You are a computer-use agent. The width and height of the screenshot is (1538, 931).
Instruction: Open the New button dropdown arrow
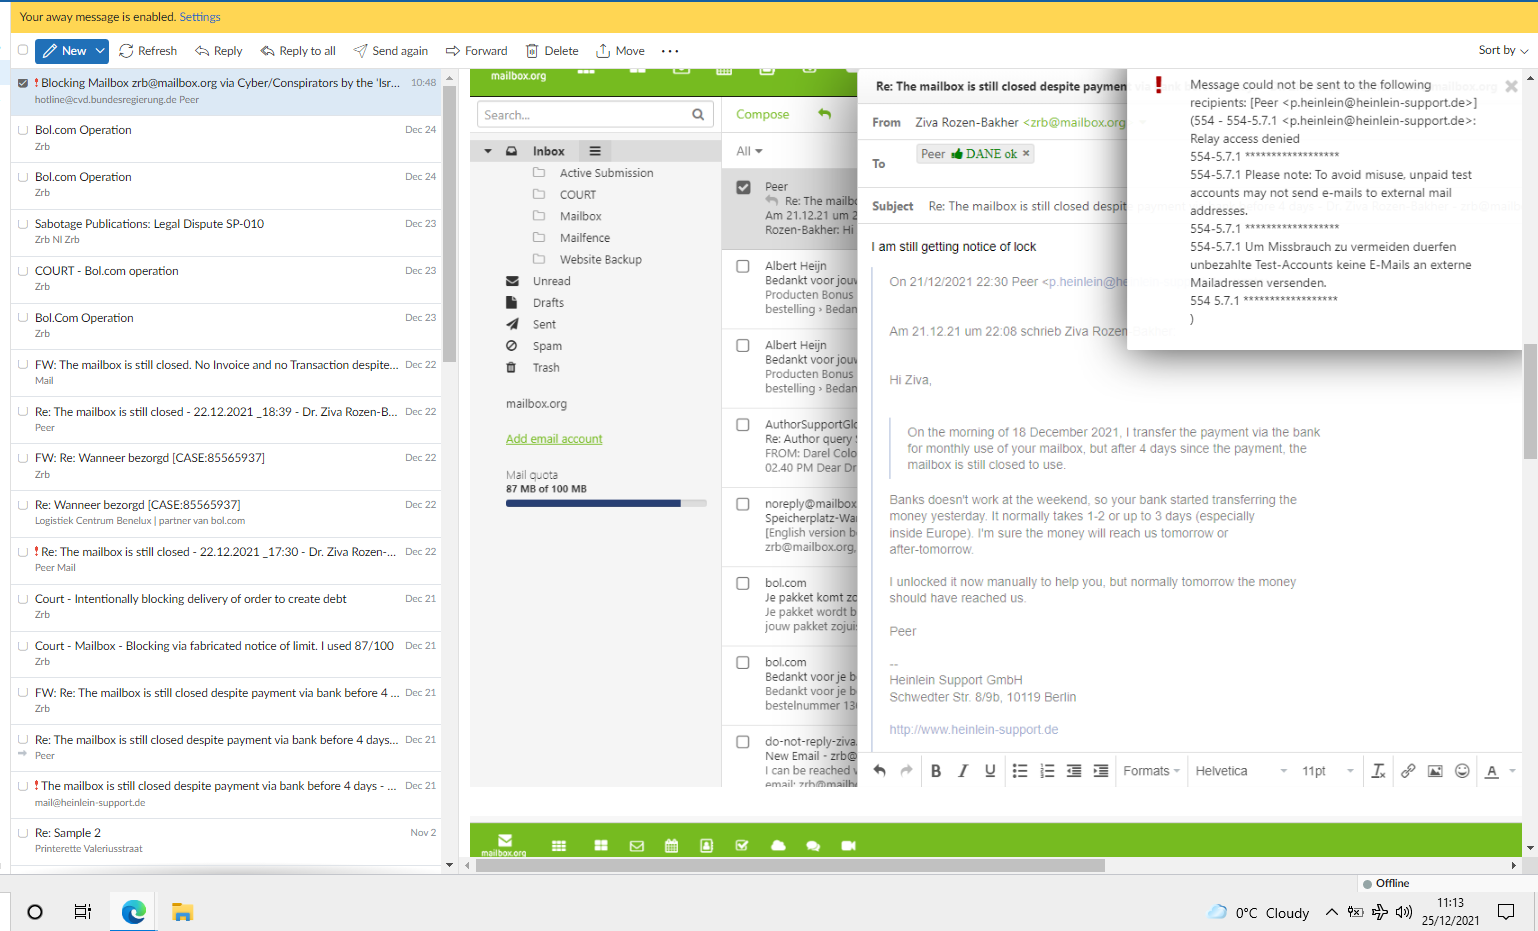pyautogui.click(x=100, y=51)
